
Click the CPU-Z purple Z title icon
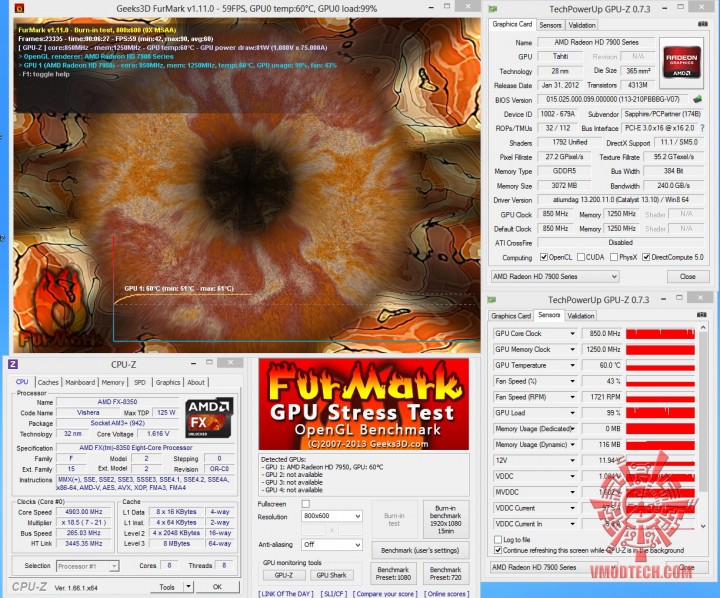click(13, 364)
